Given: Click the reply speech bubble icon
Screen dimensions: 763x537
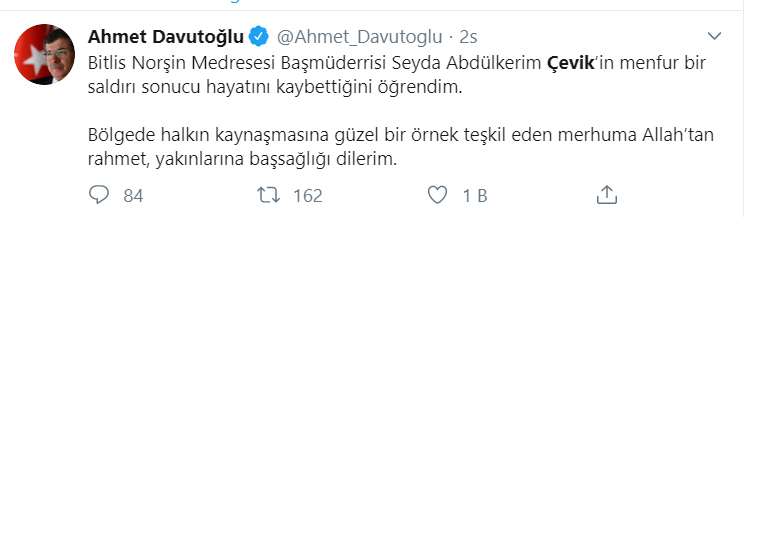Looking at the screenshot, I should [99, 195].
